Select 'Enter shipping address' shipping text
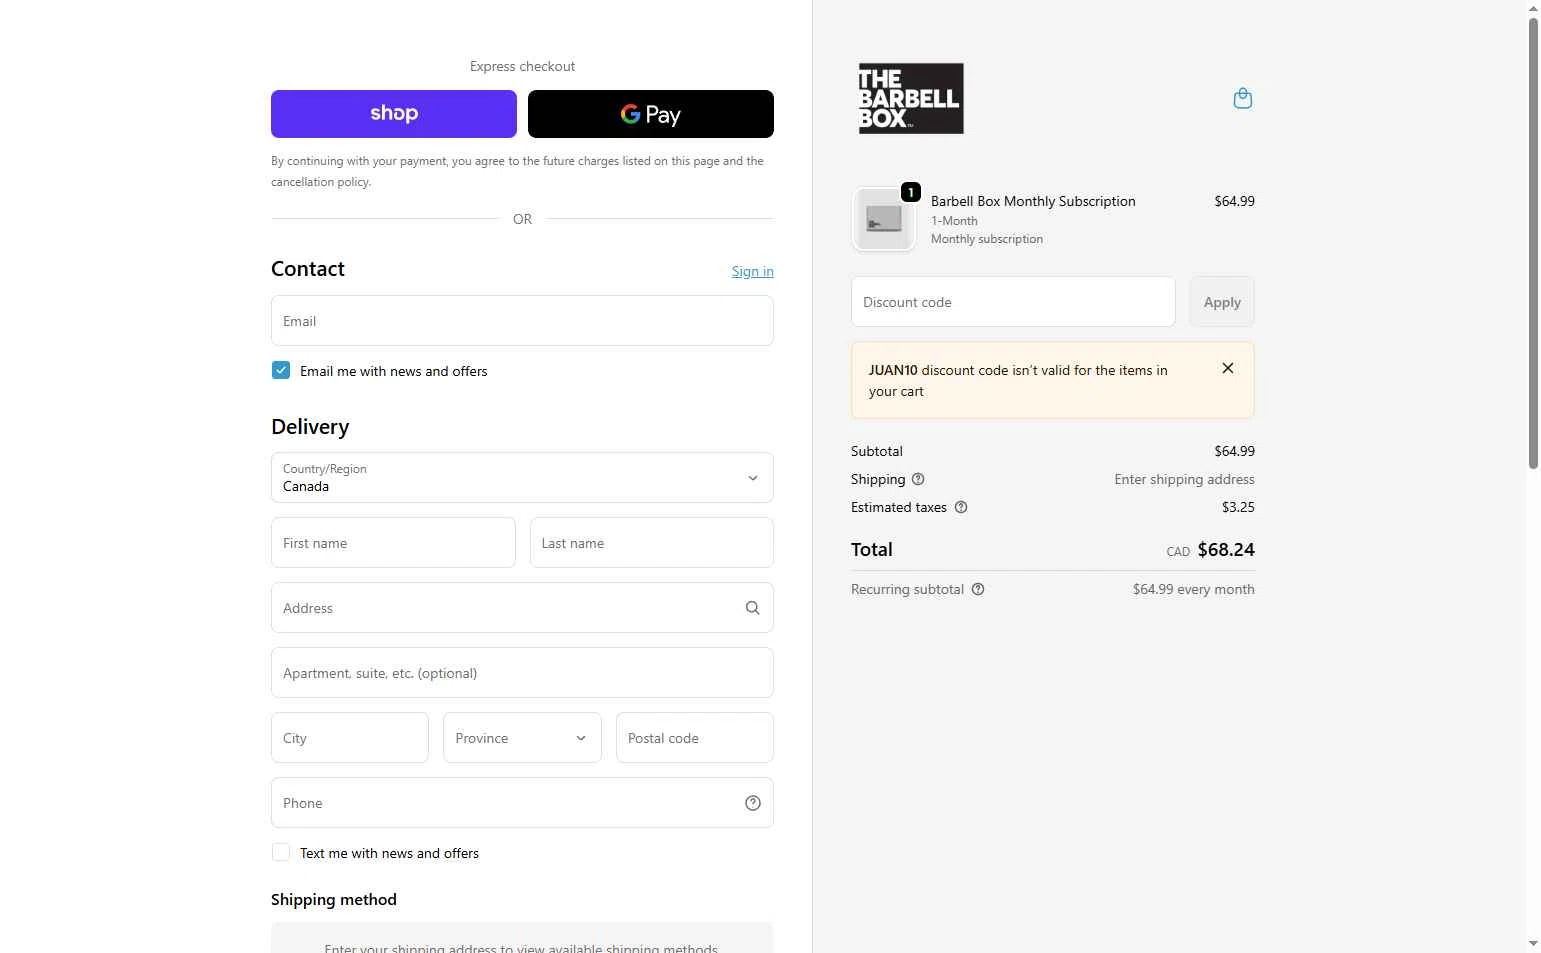The width and height of the screenshot is (1541, 953). (x=1185, y=479)
